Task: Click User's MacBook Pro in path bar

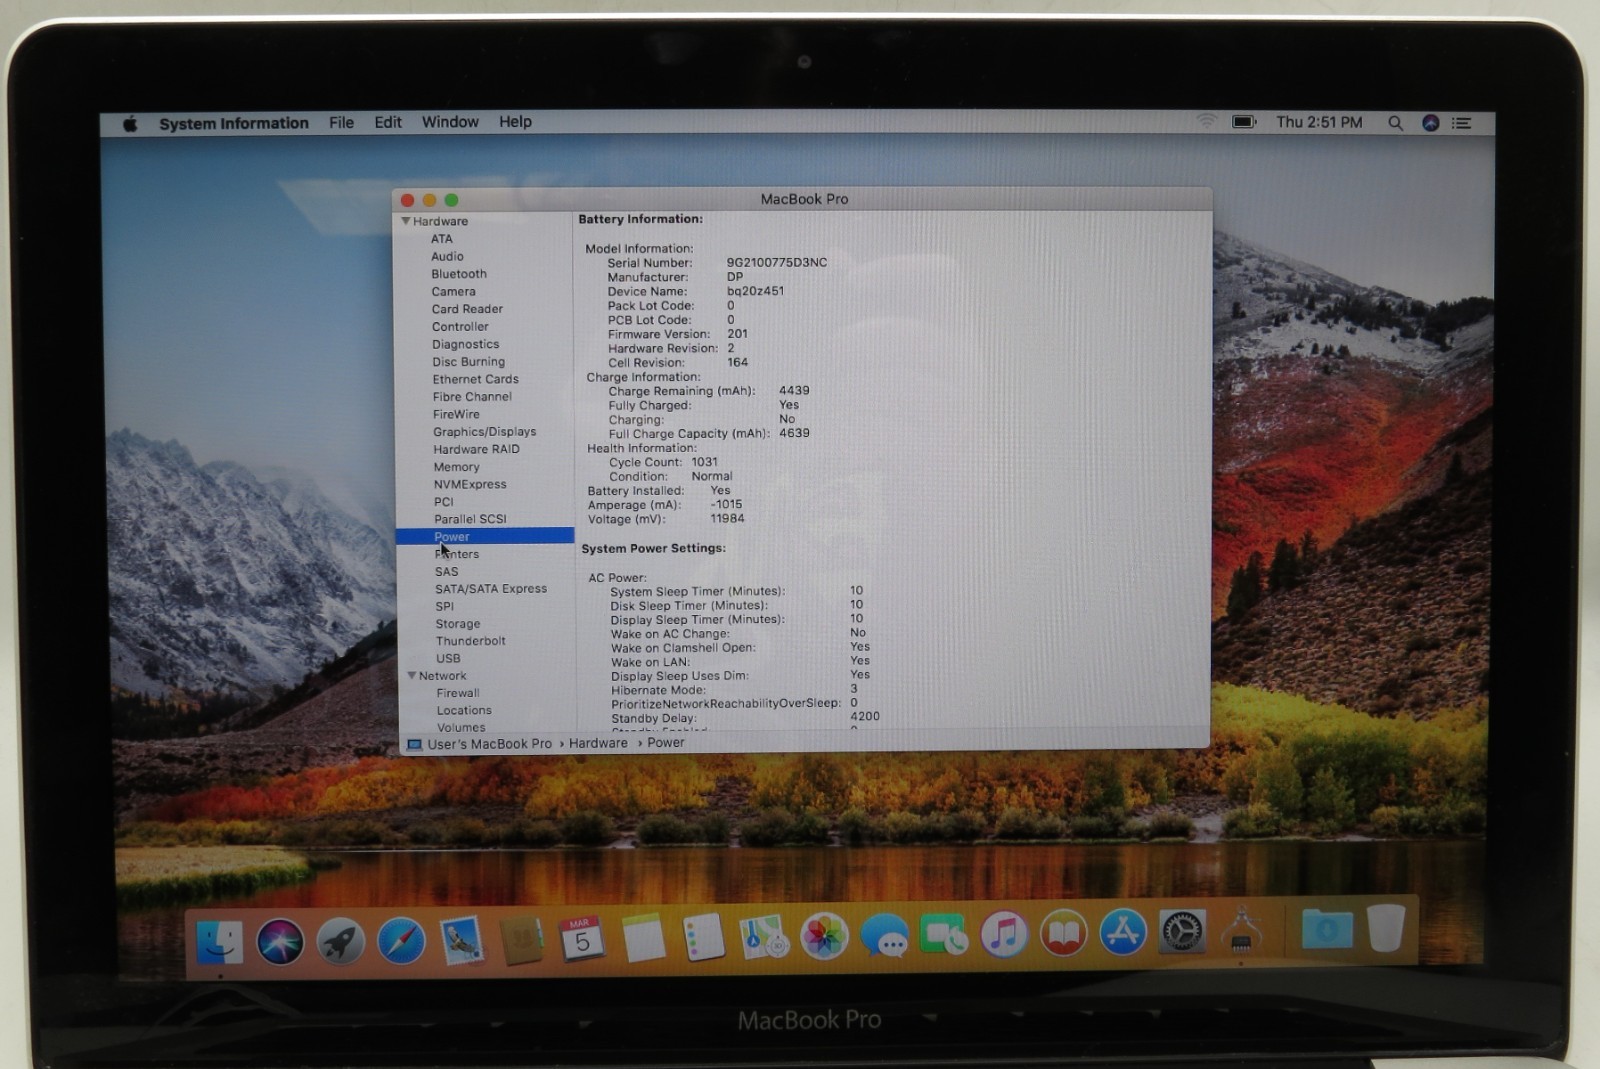Action: pos(489,744)
